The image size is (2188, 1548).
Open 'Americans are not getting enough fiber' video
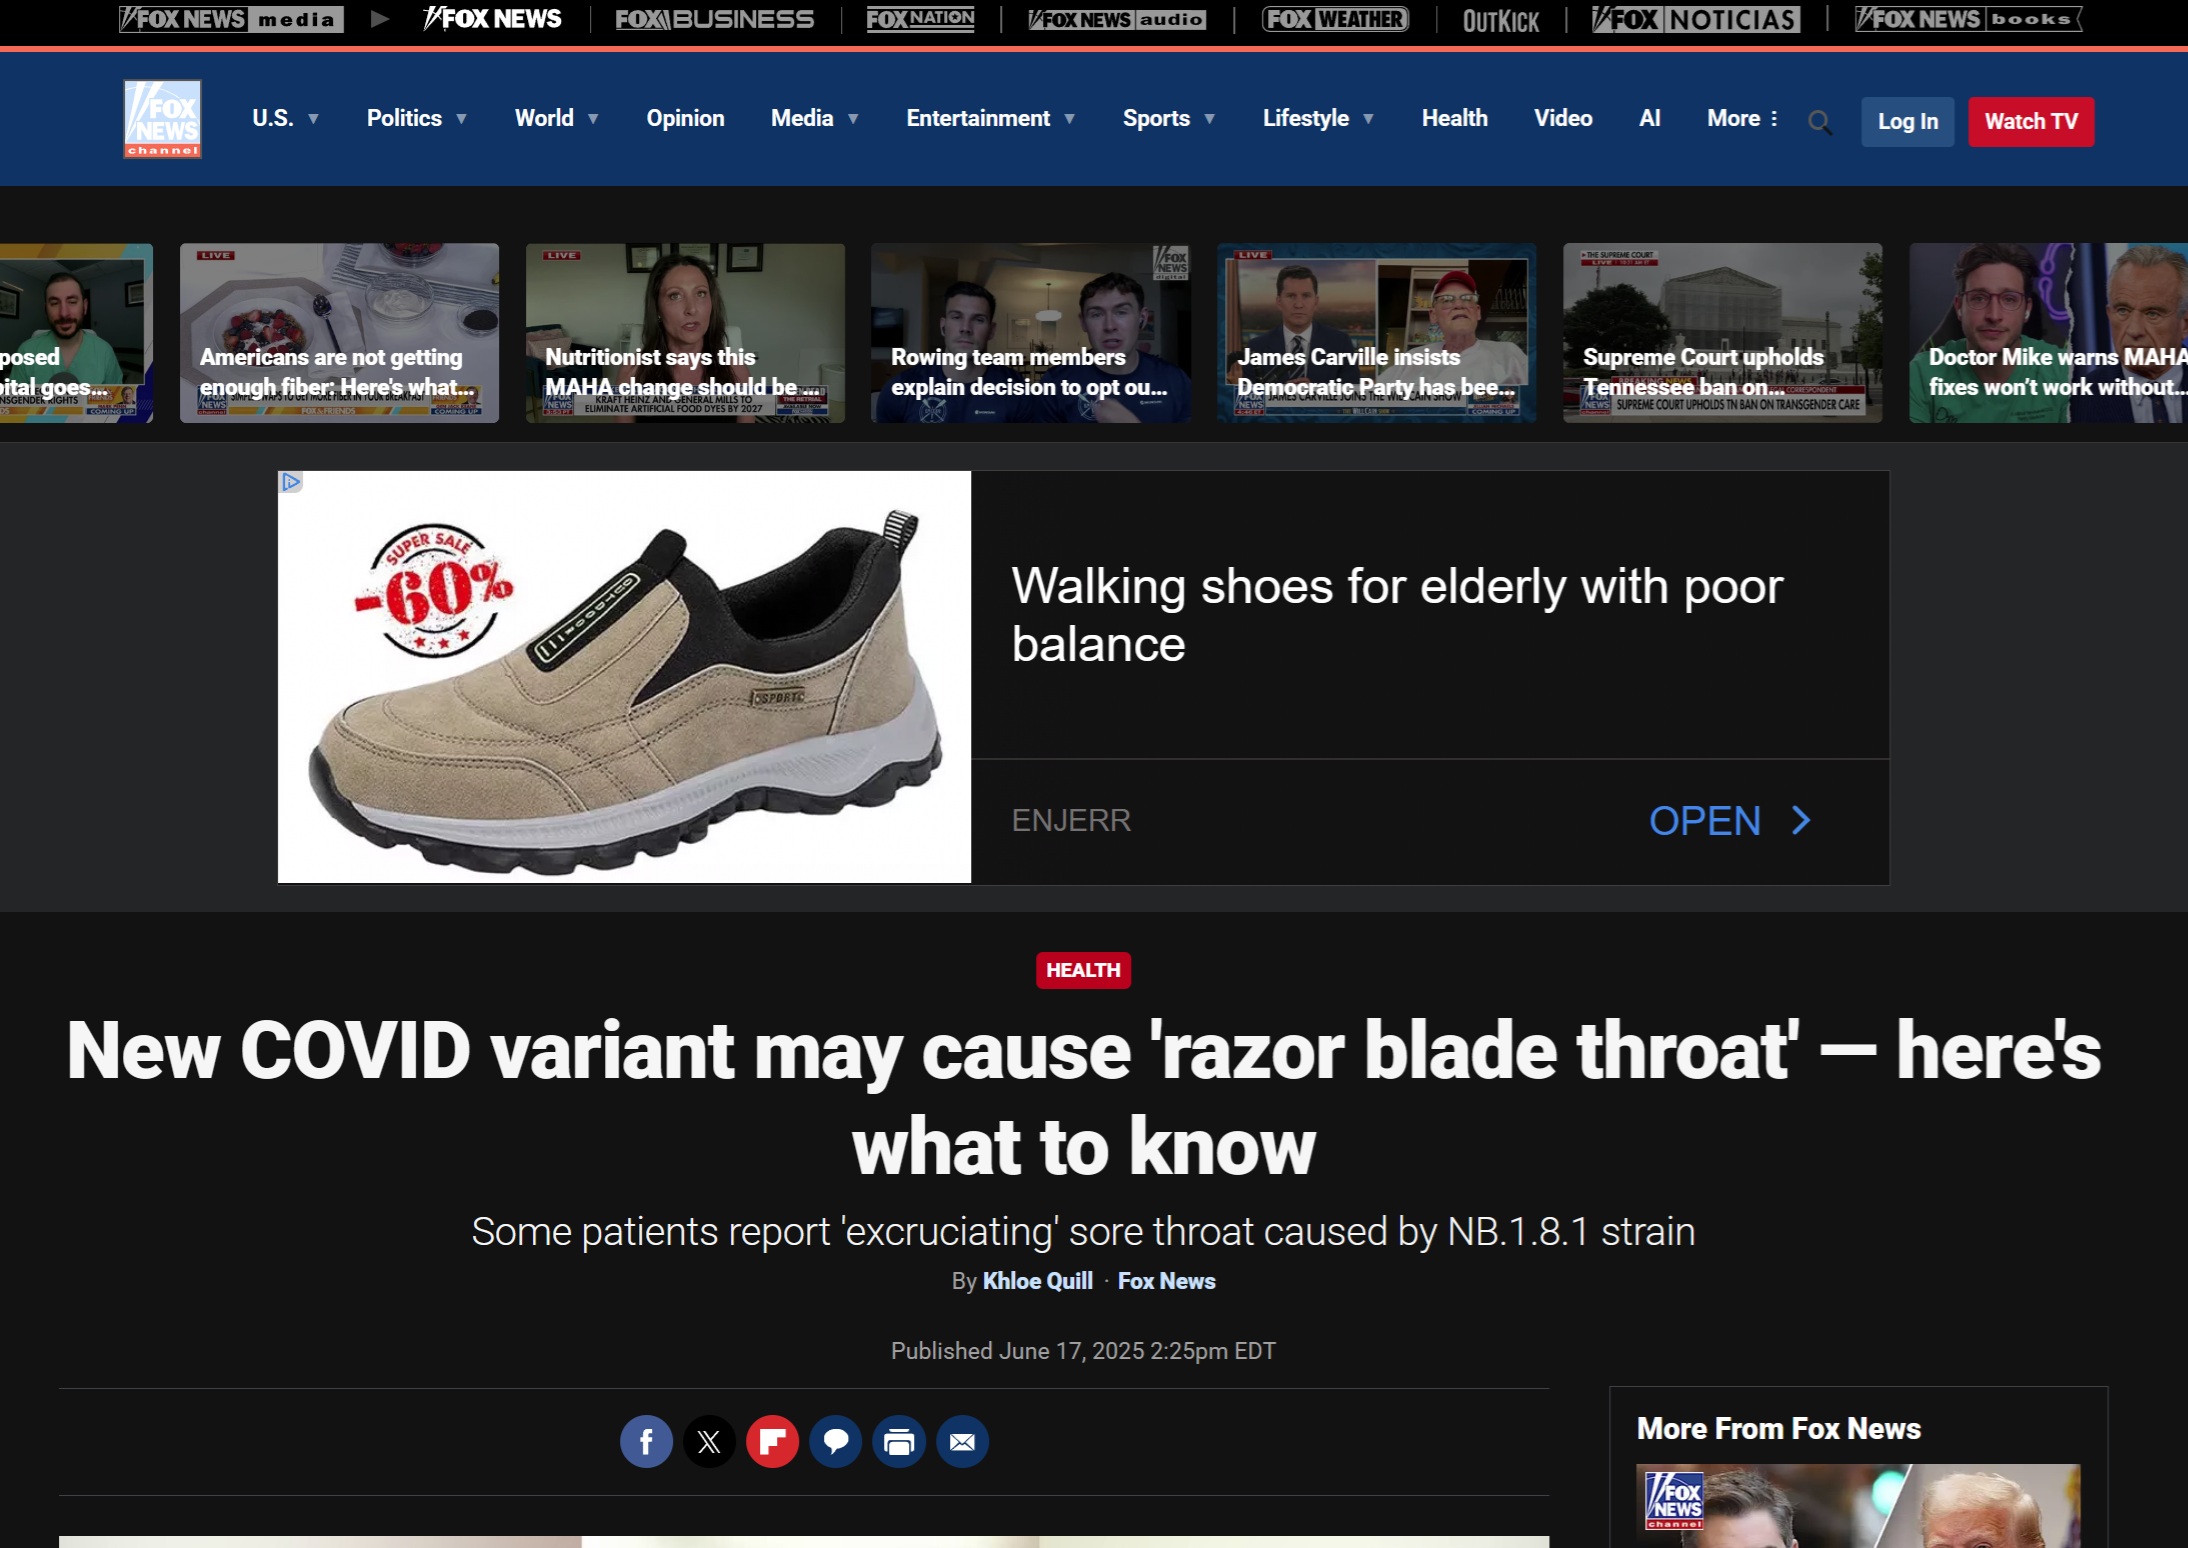[x=339, y=333]
